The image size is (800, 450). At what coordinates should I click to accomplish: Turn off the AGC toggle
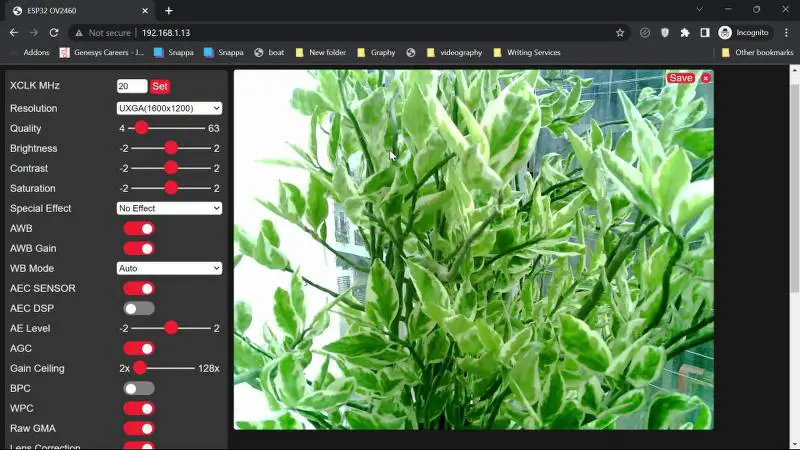tap(139, 348)
